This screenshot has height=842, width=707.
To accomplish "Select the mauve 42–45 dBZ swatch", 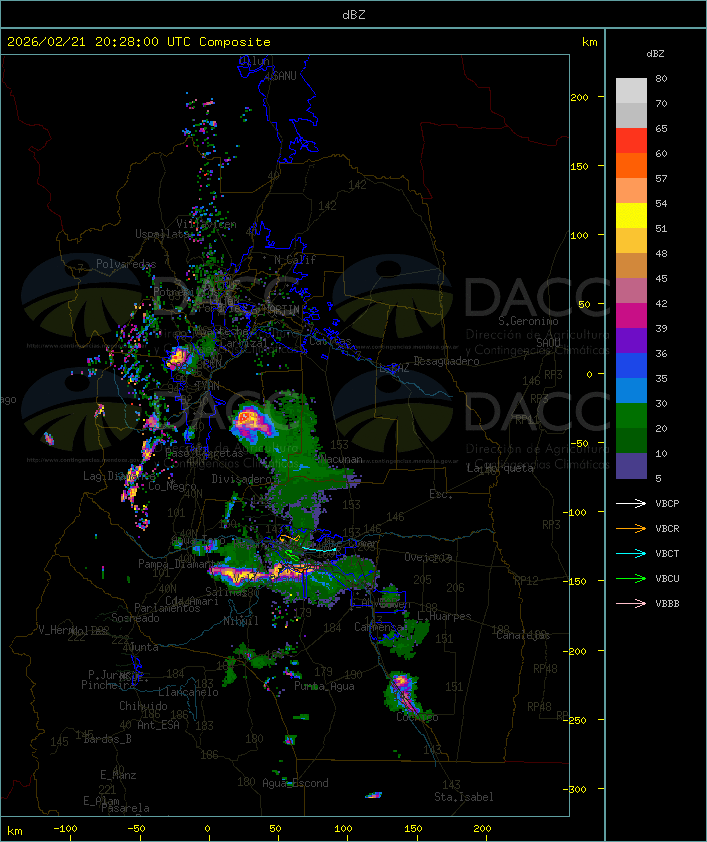I will pyautogui.click(x=631, y=291).
